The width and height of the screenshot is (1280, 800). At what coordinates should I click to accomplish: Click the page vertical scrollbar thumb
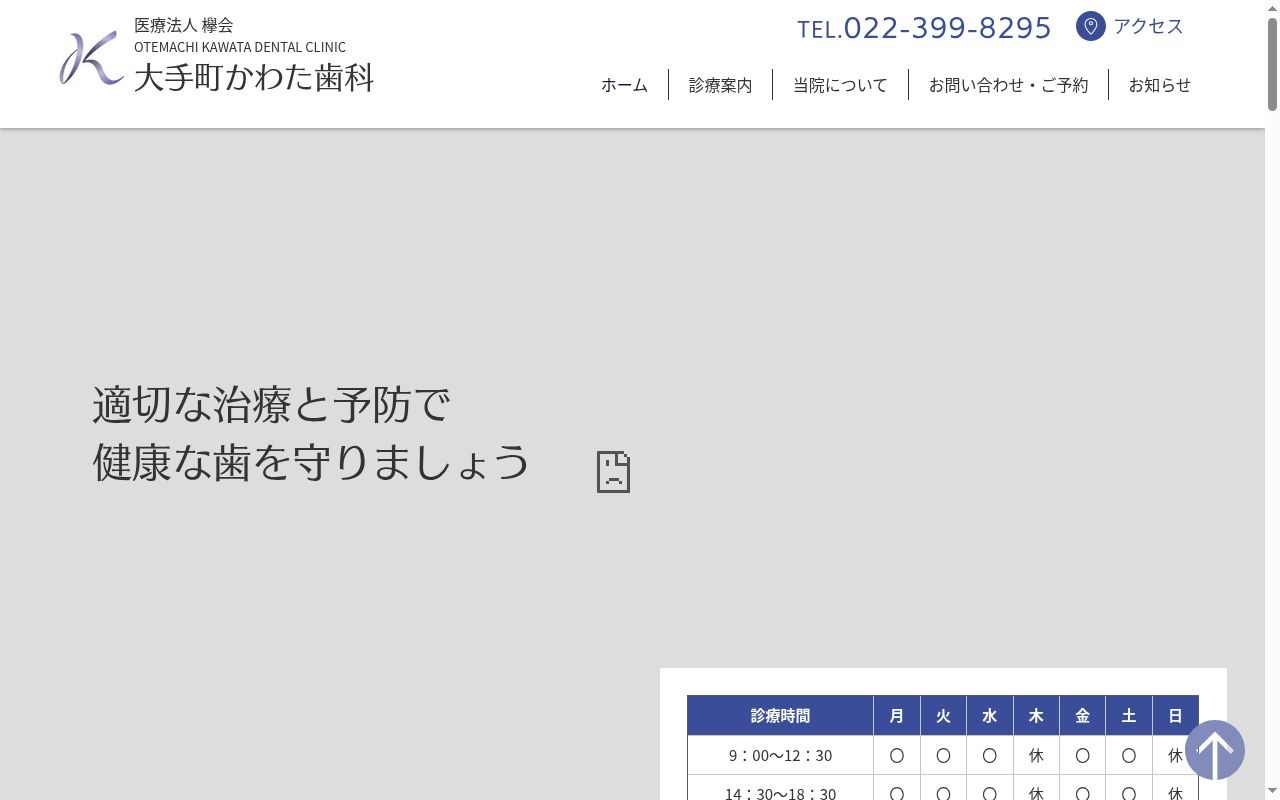[1272, 62]
